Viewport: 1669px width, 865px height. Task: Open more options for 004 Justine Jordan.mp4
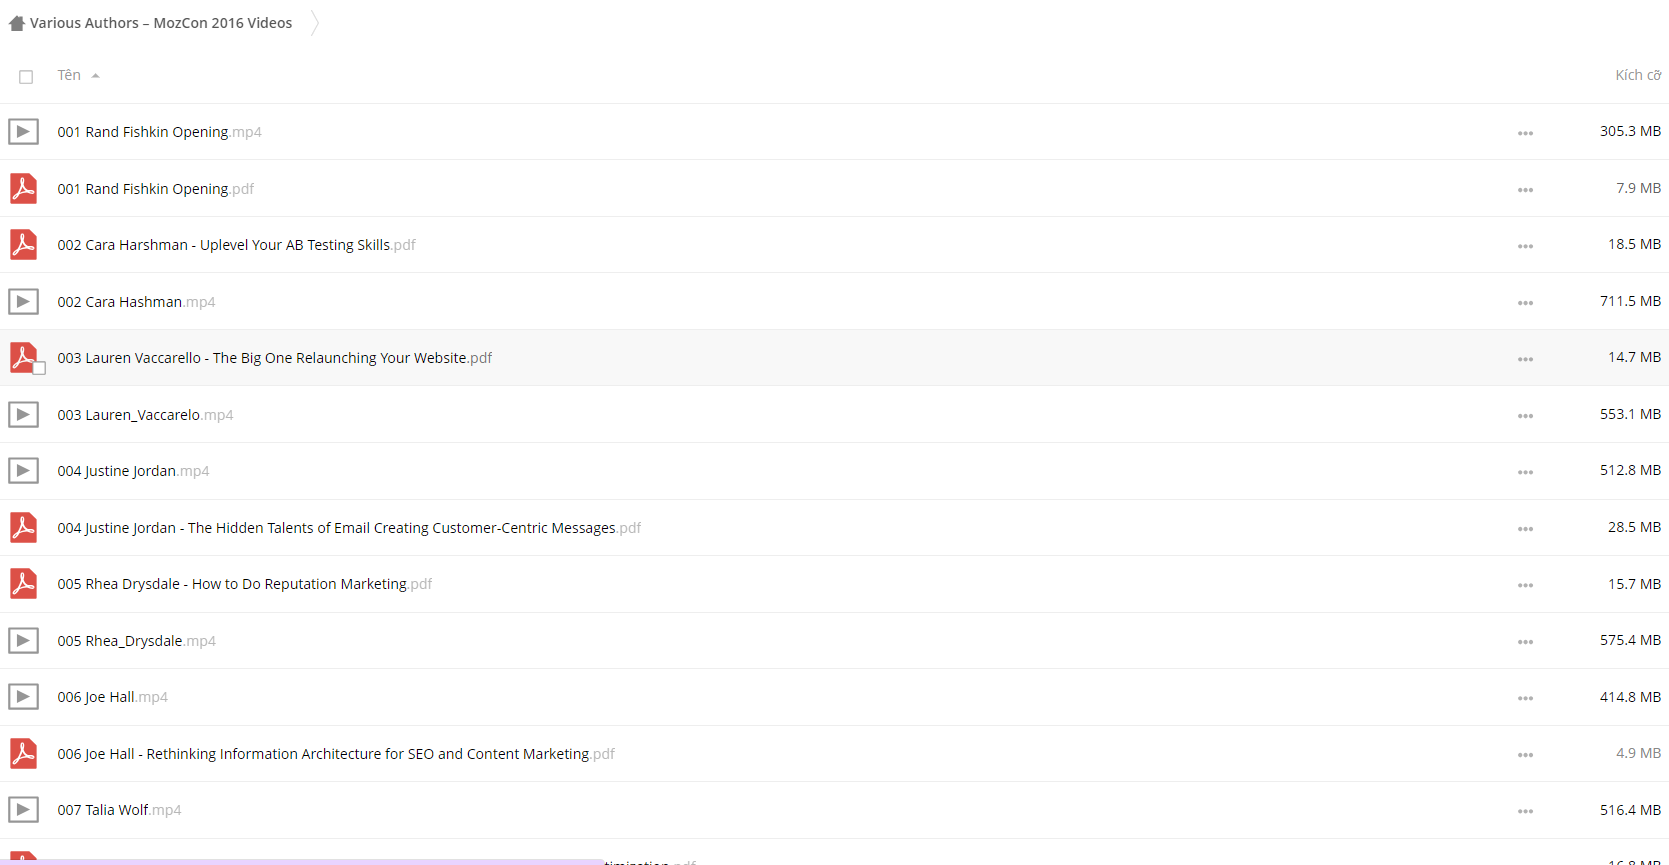(x=1525, y=472)
